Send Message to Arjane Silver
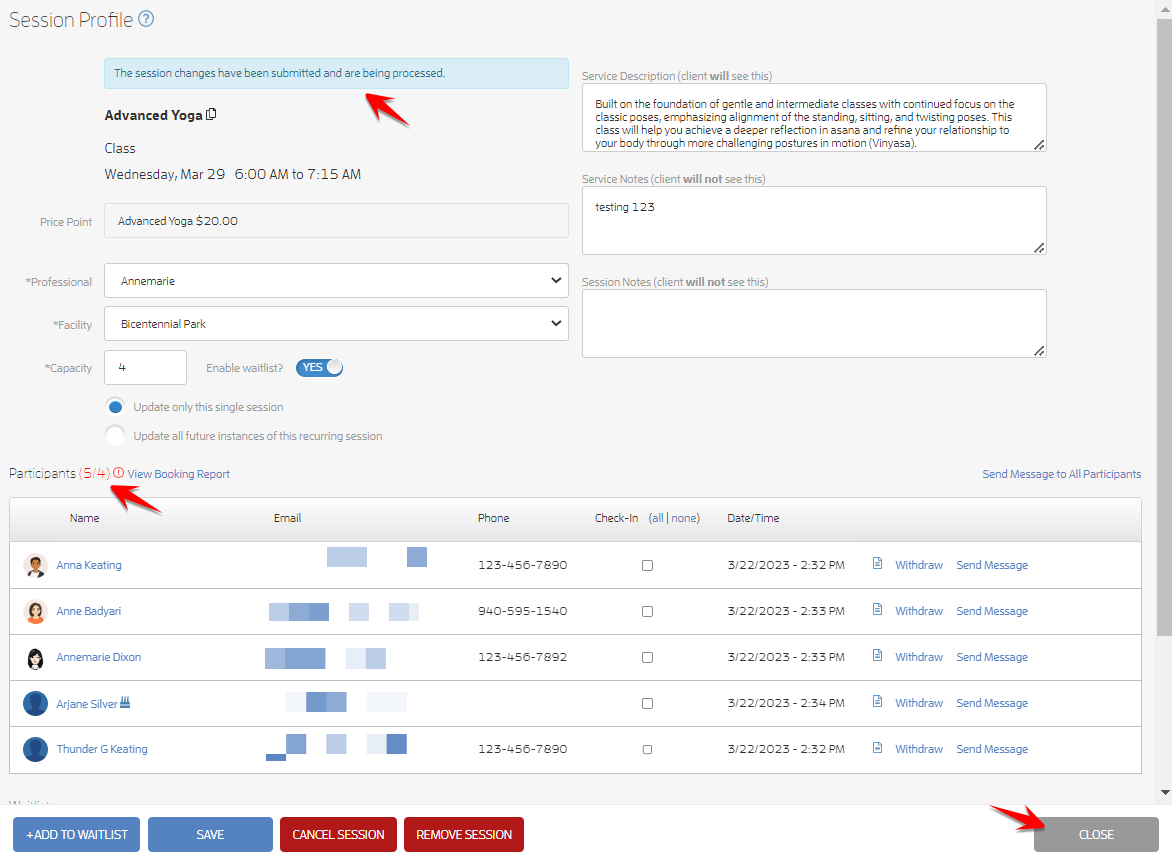Image resolution: width=1172 pixels, height=863 pixels. 992,703
